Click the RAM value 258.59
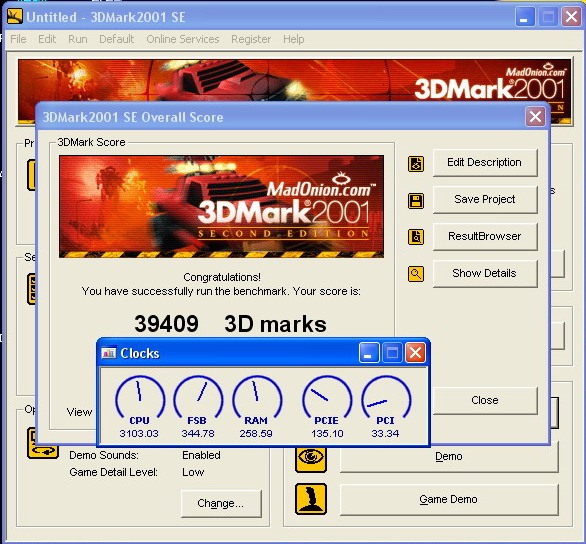 tap(256, 433)
